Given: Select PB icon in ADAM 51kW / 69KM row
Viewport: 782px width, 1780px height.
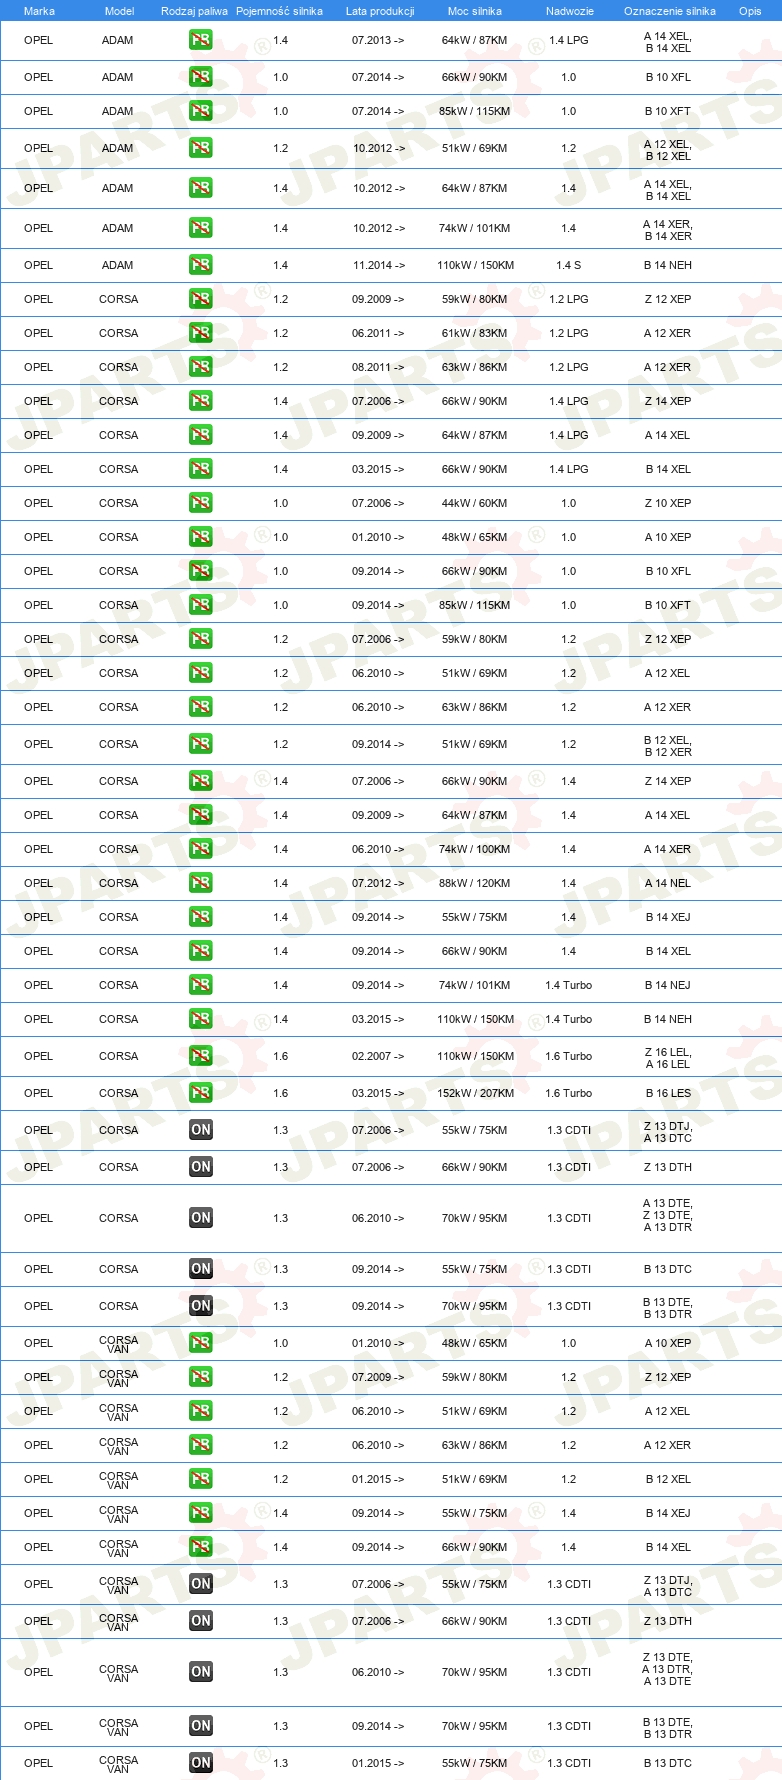Looking at the screenshot, I should tap(201, 148).
